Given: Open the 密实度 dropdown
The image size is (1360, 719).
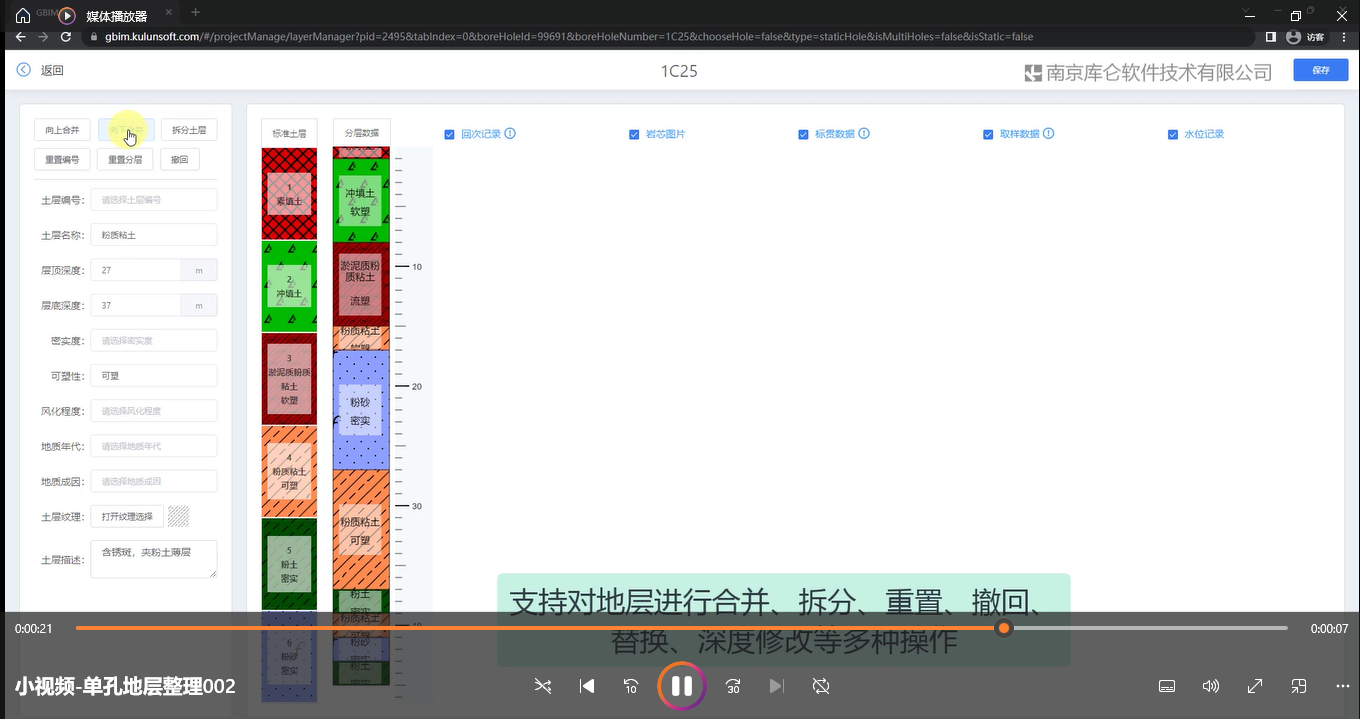Looking at the screenshot, I should point(154,341).
